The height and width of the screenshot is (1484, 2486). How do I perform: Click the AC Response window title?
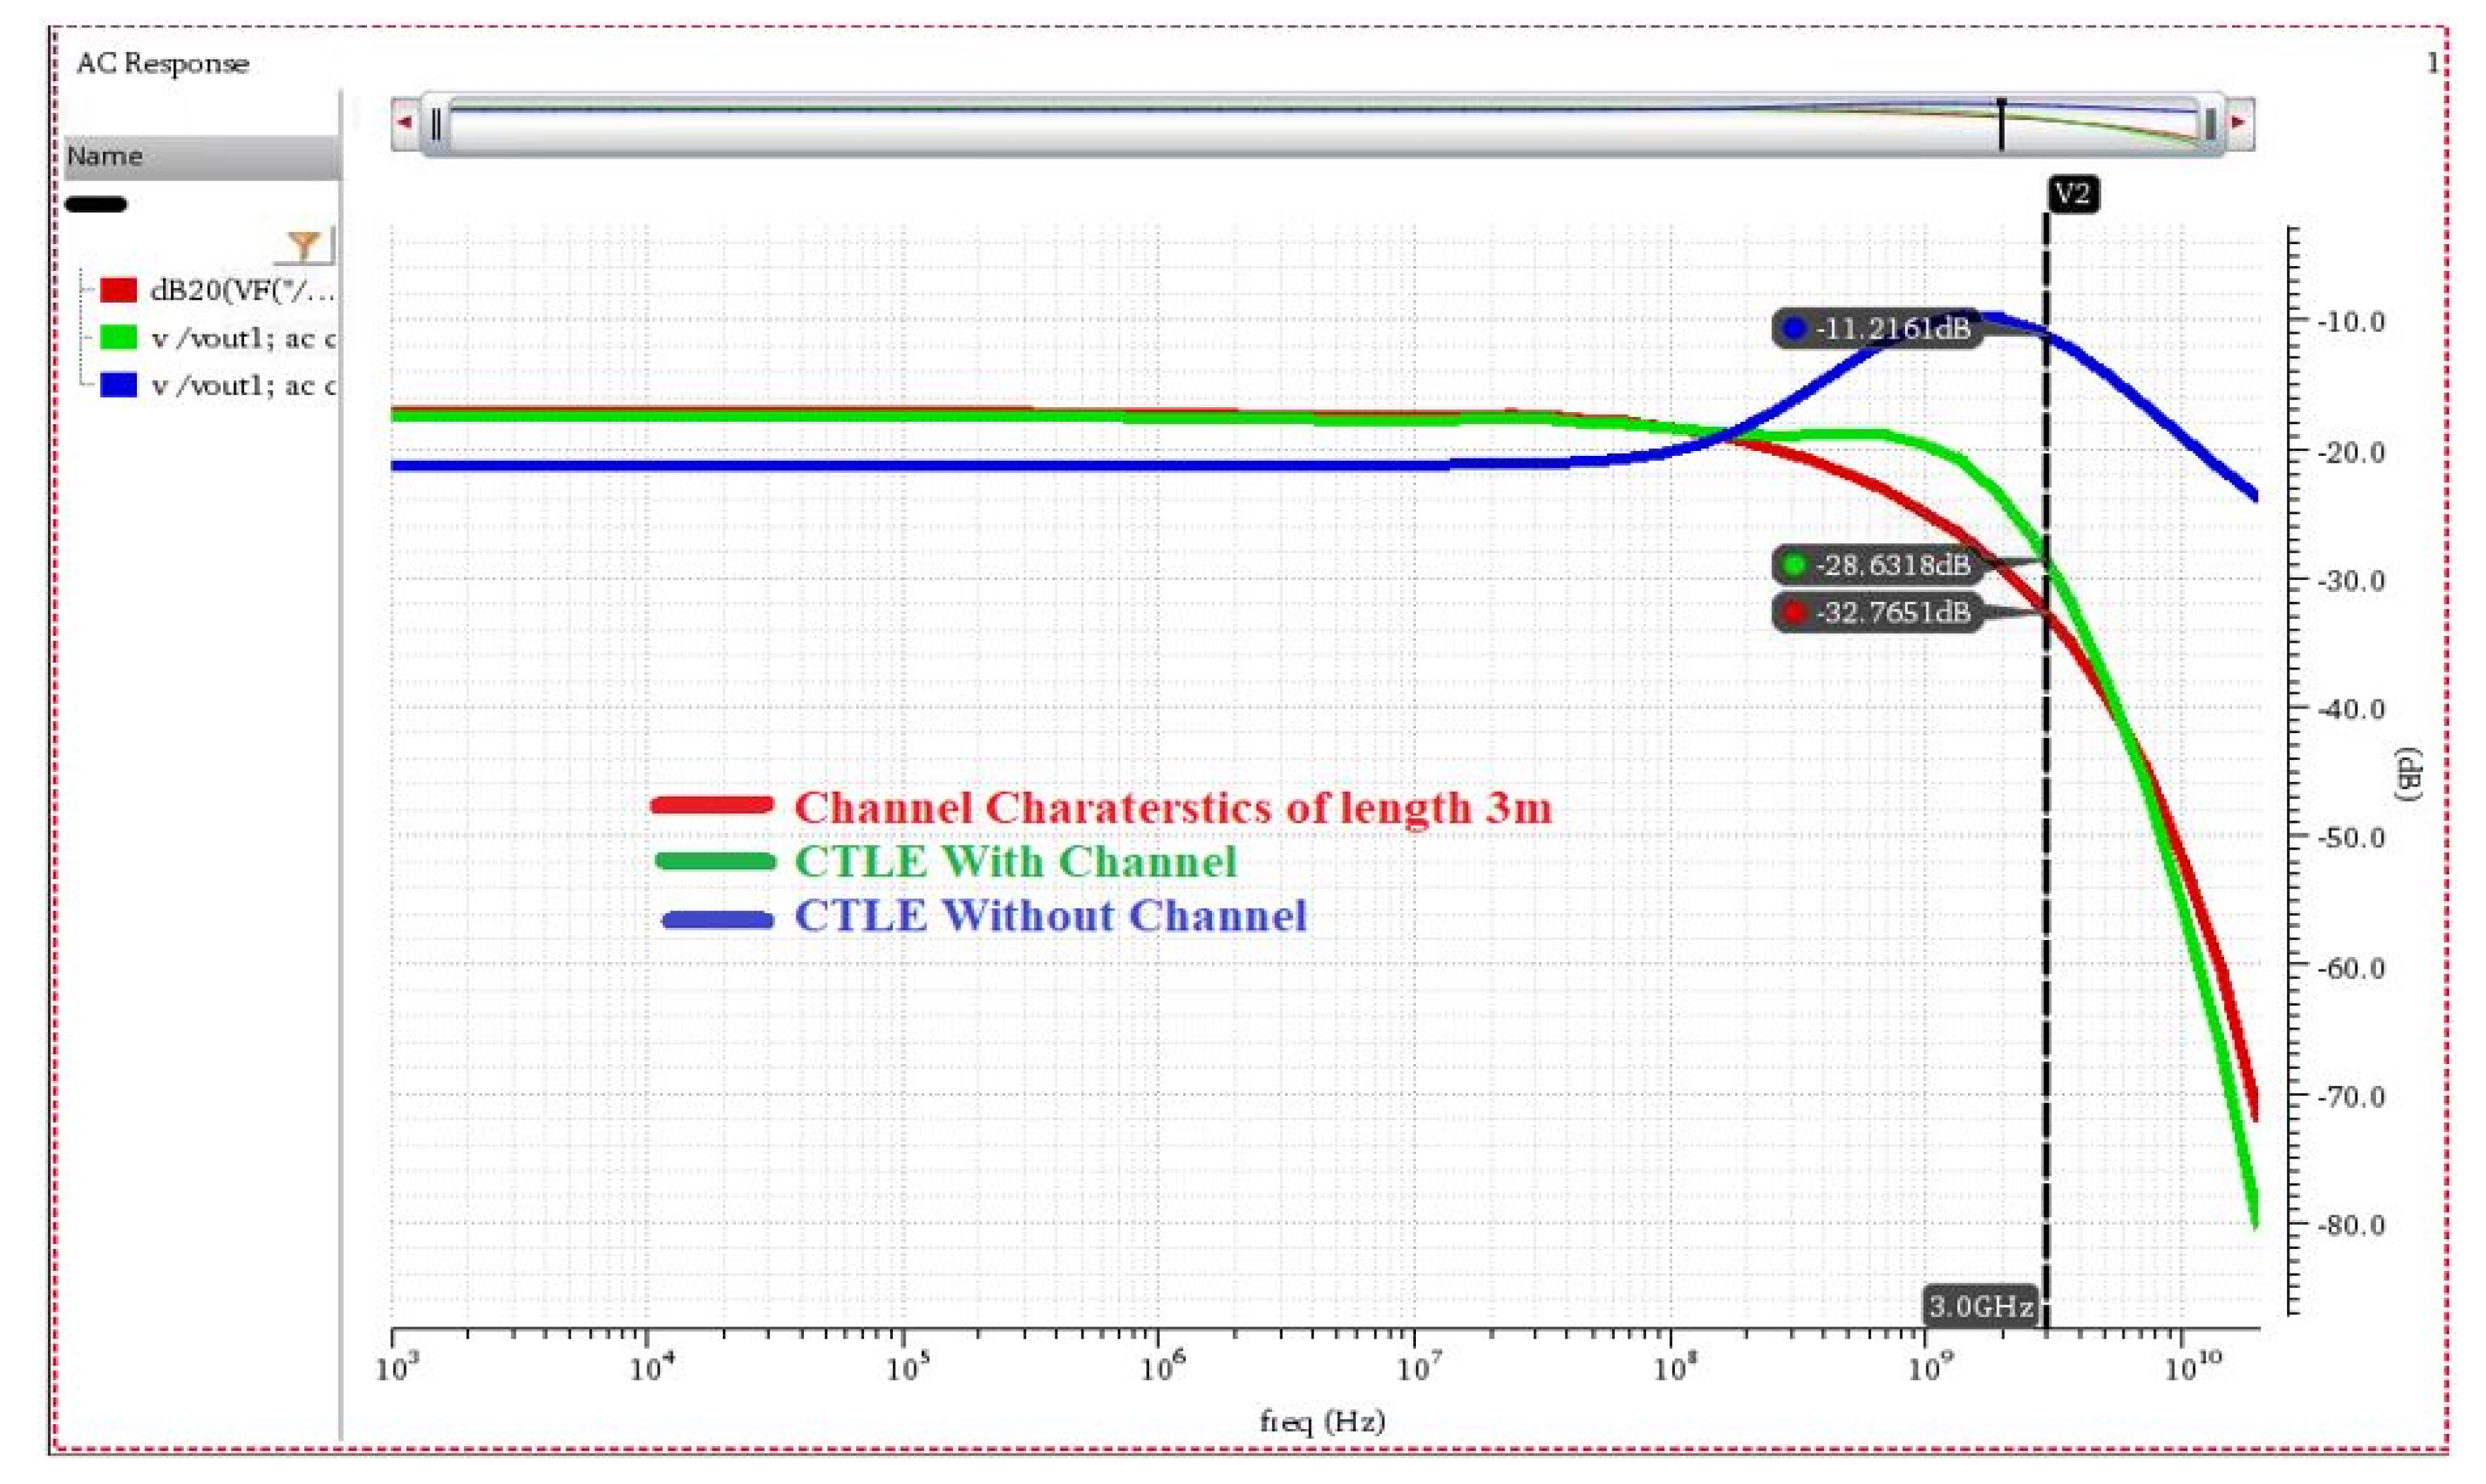click(x=163, y=64)
